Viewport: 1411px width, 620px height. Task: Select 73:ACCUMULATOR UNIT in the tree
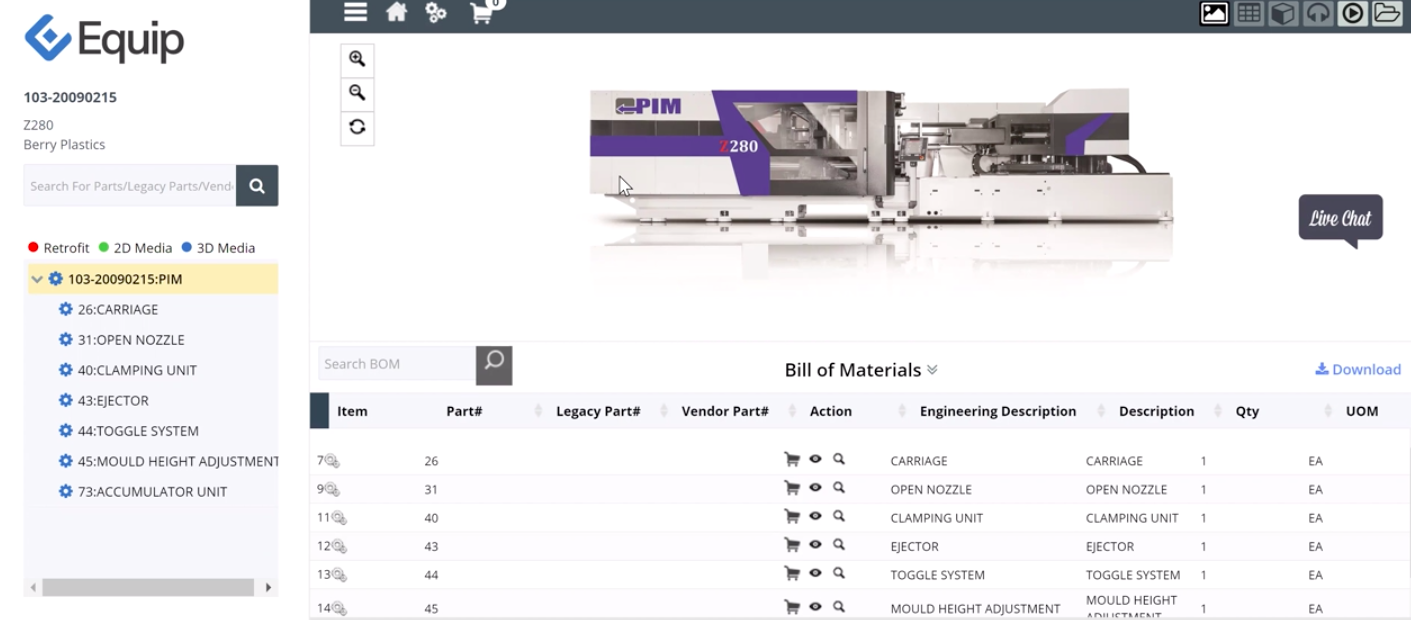click(x=152, y=492)
